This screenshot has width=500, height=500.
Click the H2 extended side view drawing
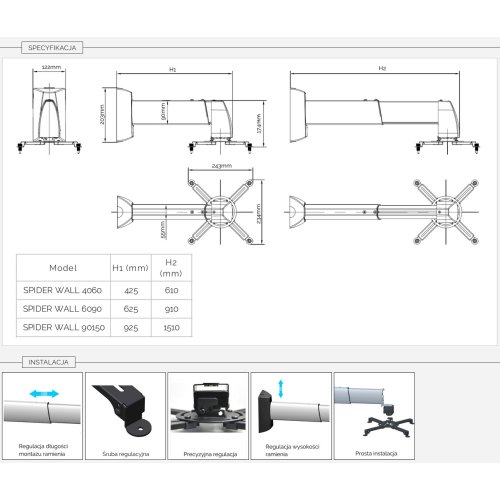coord(384,109)
